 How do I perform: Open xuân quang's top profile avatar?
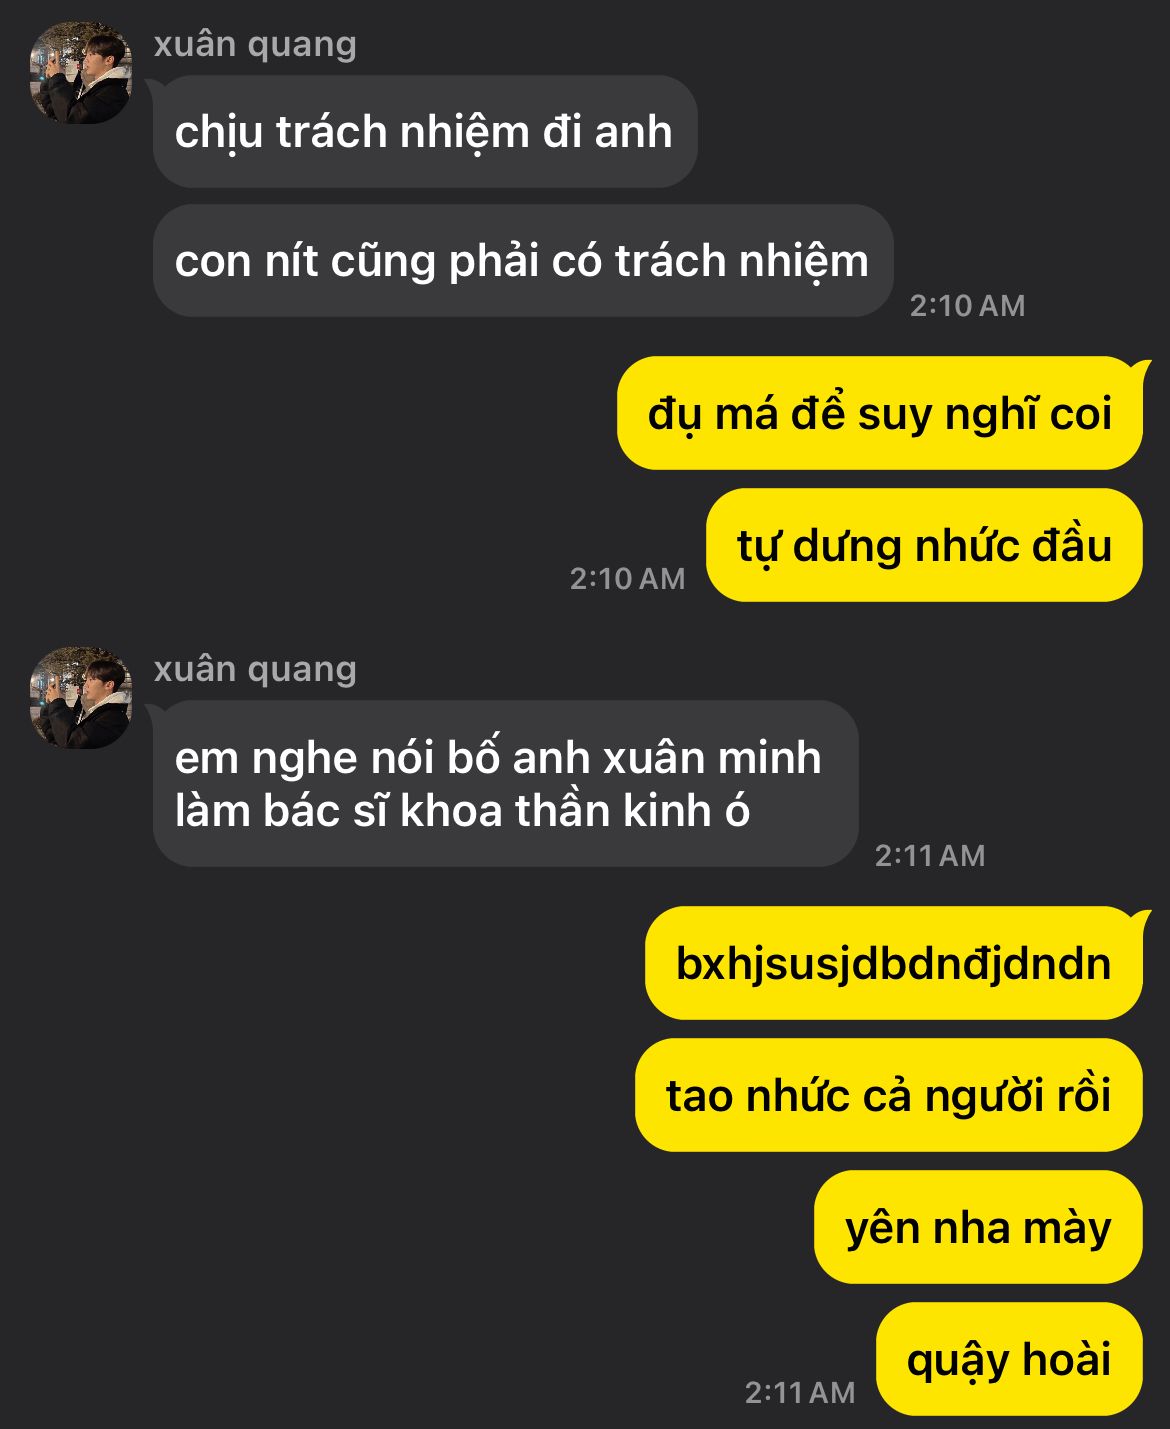click(x=81, y=74)
